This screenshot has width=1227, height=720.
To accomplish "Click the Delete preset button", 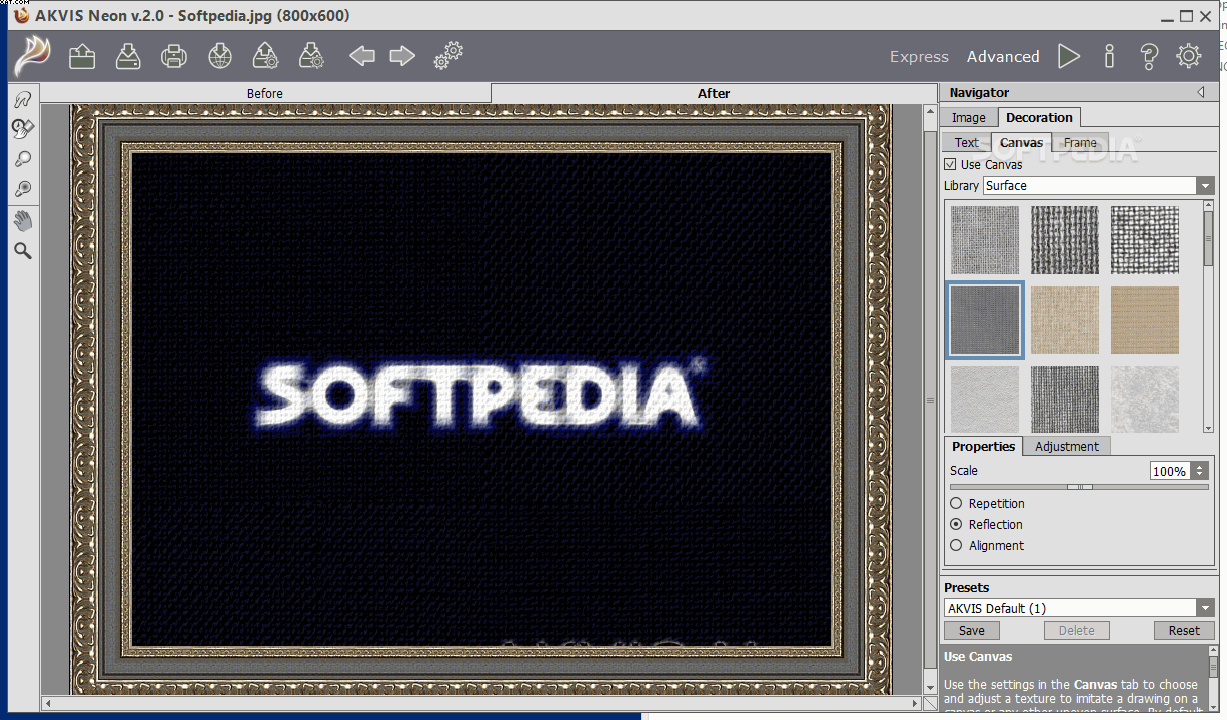I will (1077, 630).
